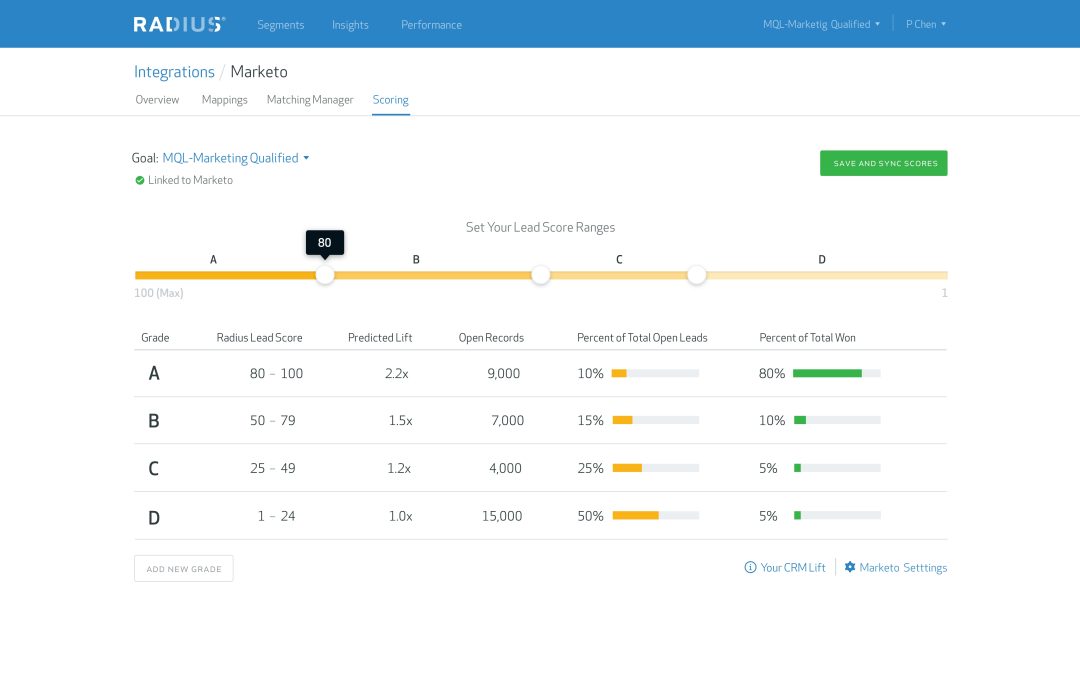Click Save and Sync Scores button
Screen dimensions: 1080x675
click(x=884, y=163)
